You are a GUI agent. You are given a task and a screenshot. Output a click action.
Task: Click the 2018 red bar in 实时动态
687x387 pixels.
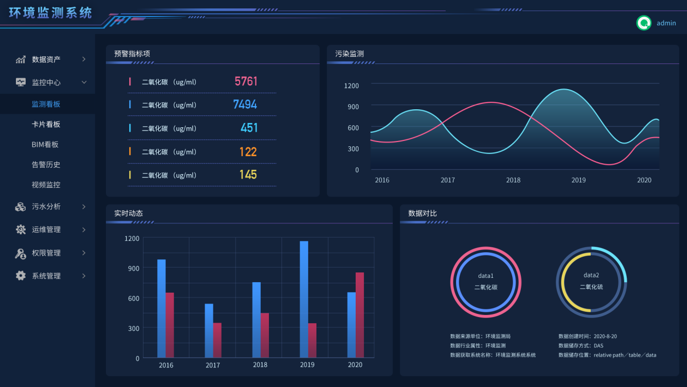pyautogui.click(x=265, y=335)
